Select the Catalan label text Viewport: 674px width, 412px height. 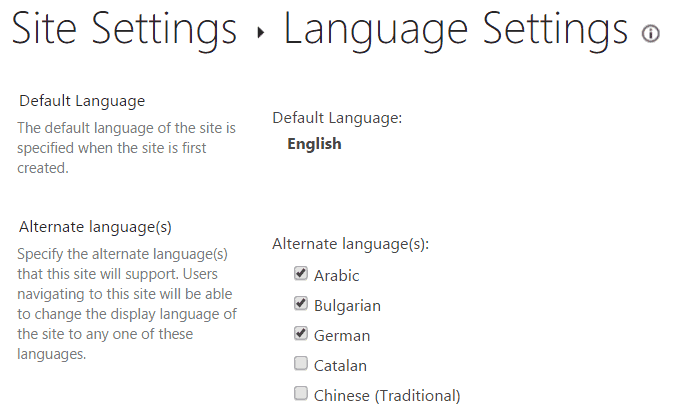(x=340, y=365)
